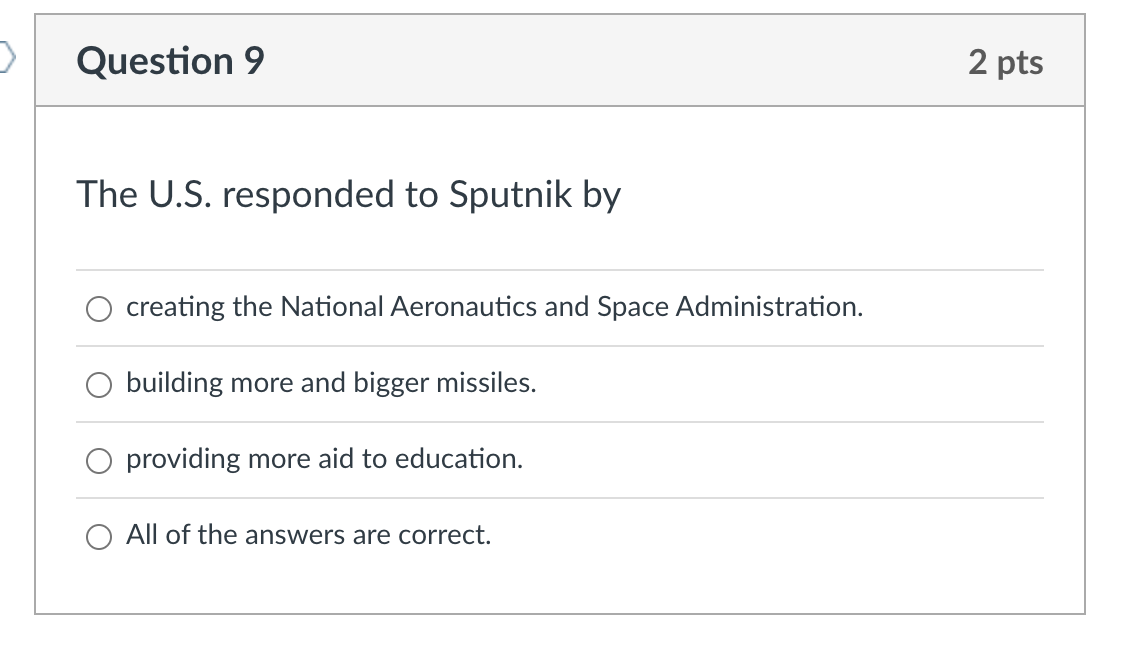Click the word 'missiles' in the second answer

(x=486, y=383)
